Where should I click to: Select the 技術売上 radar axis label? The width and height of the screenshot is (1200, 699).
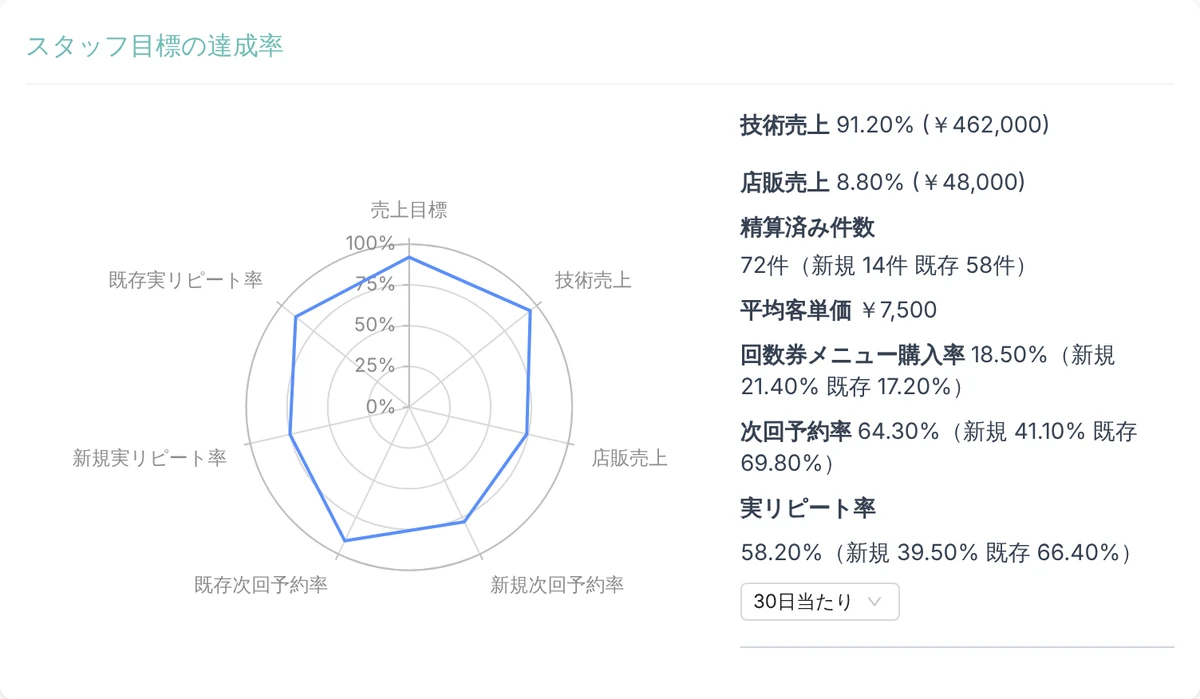pyautogui.click(x=593, y=281)
